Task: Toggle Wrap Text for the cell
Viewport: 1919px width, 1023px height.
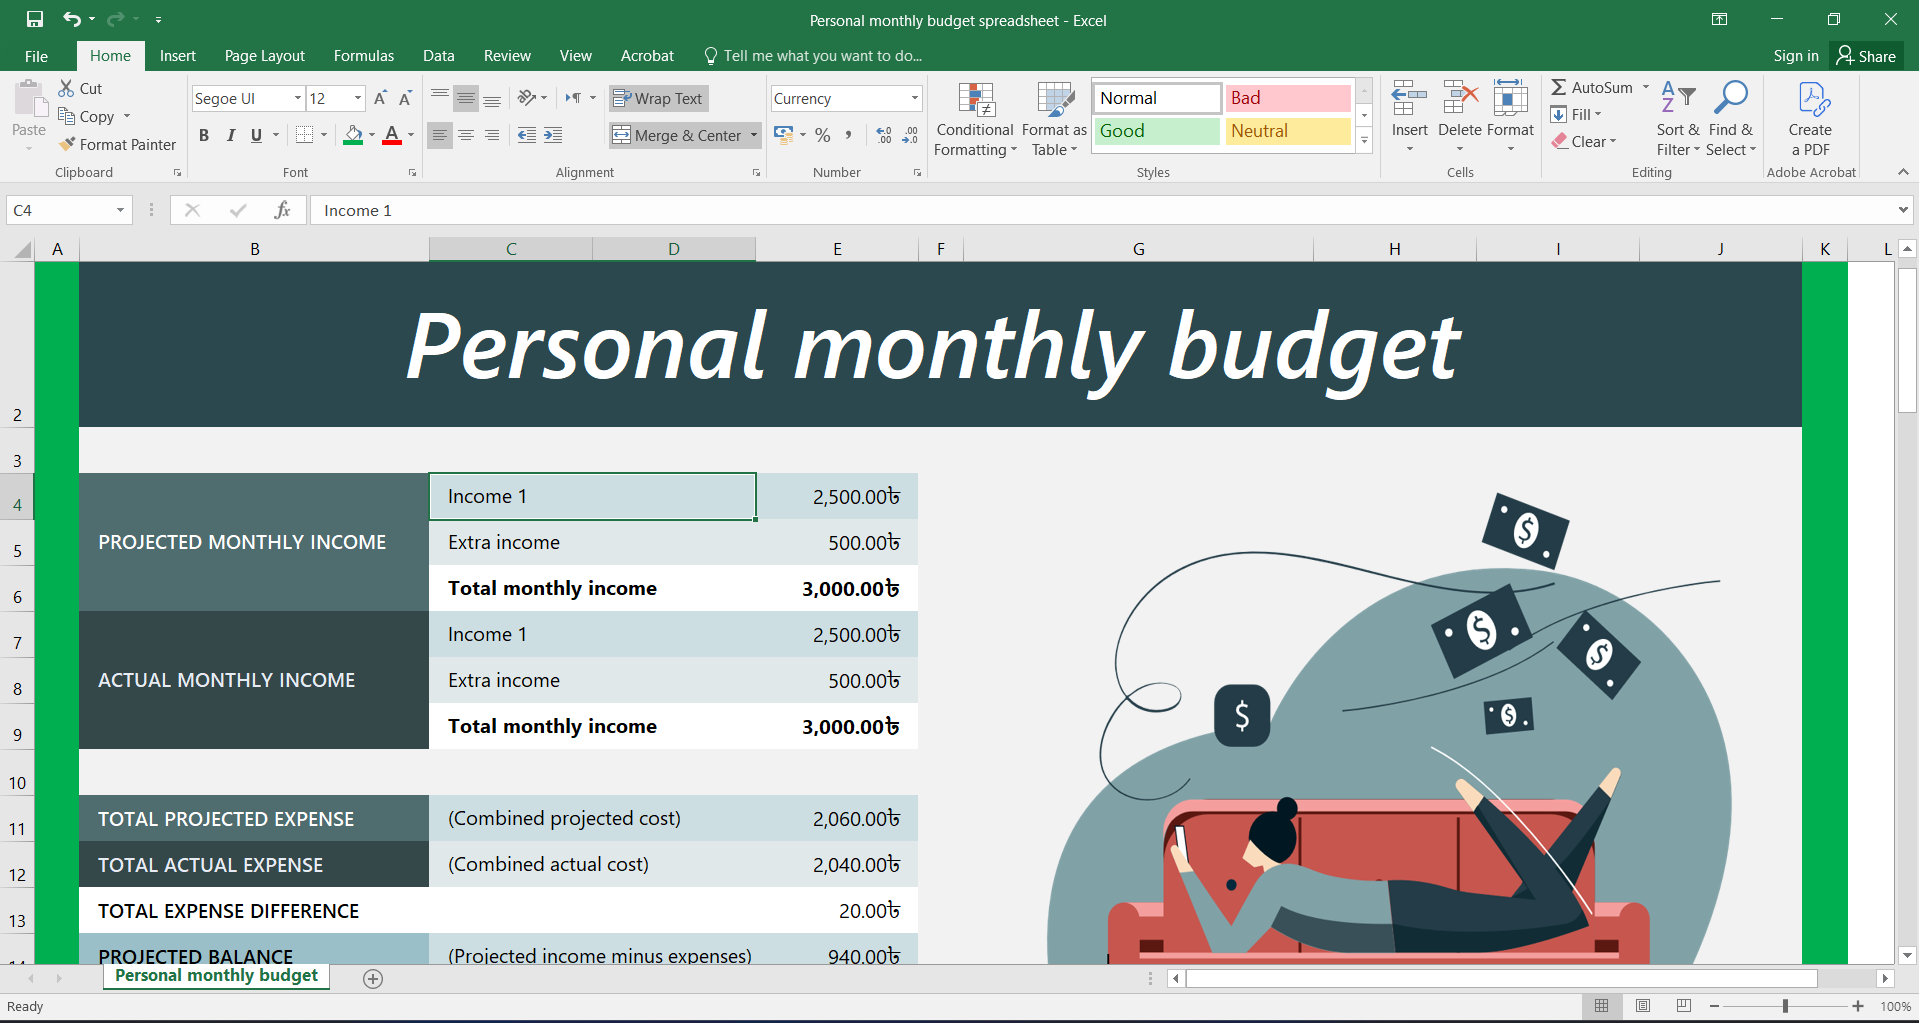Action: 658,98
